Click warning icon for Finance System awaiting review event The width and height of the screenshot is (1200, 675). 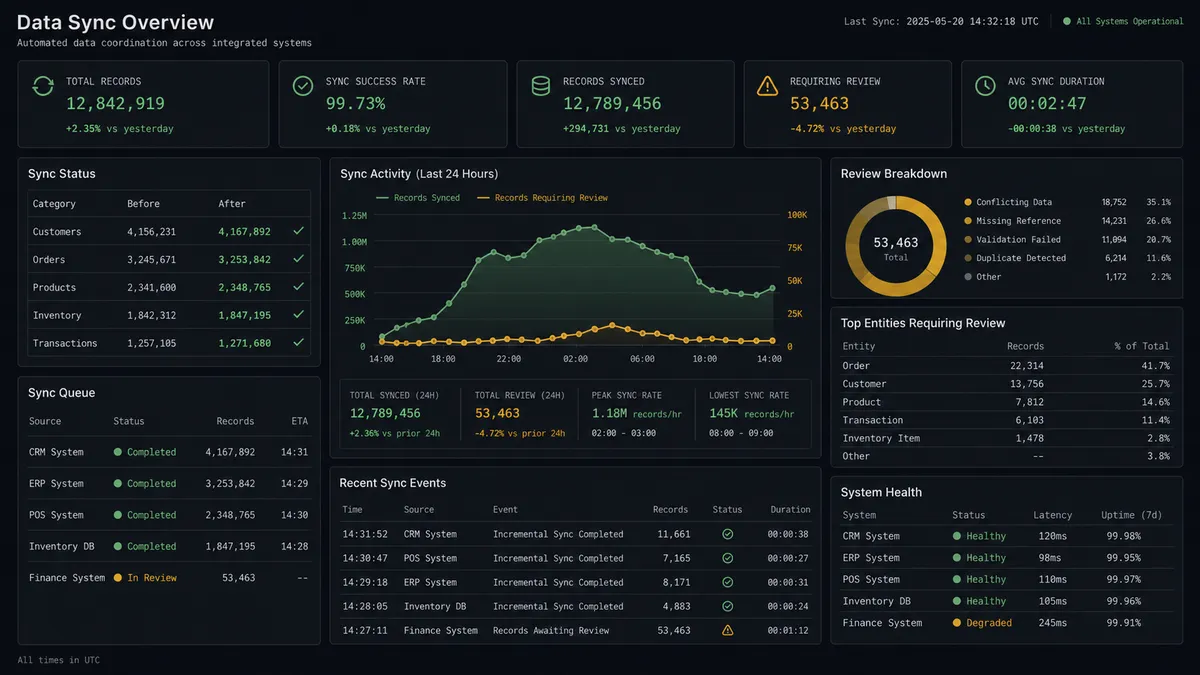727,630
